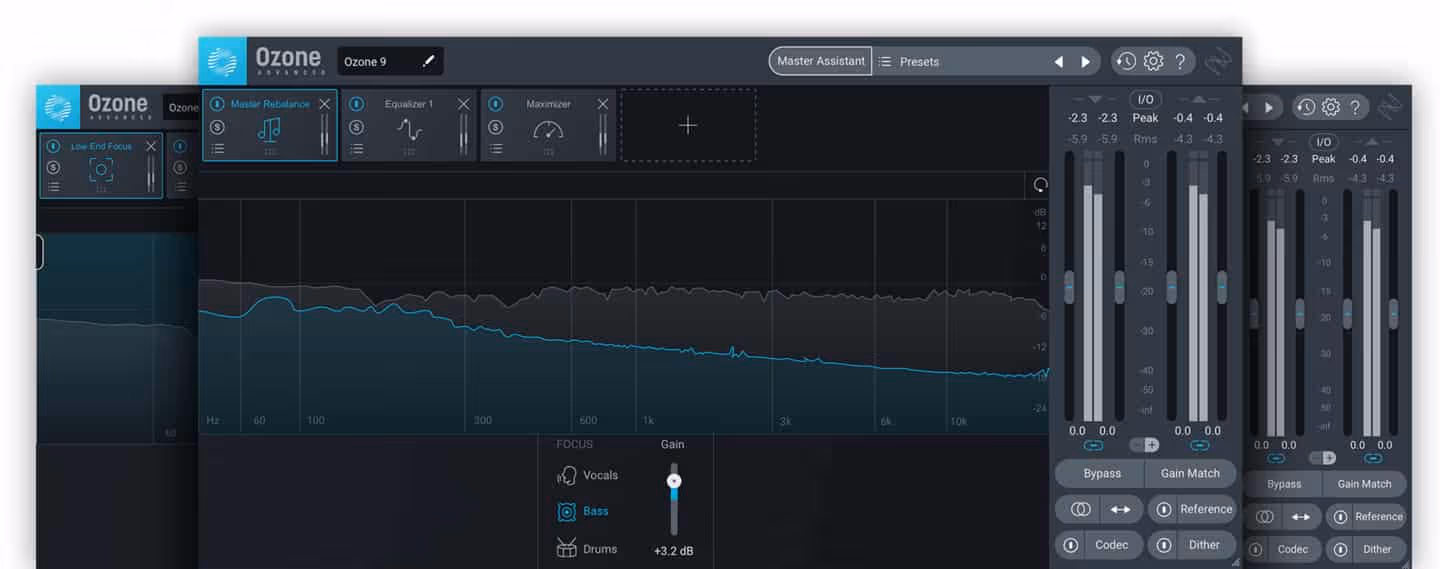Image resolution: width=1440 pixels, height=569 pixels.
Task: Toggle power on the Maximizer module
Action: click(x=496, y=104)
